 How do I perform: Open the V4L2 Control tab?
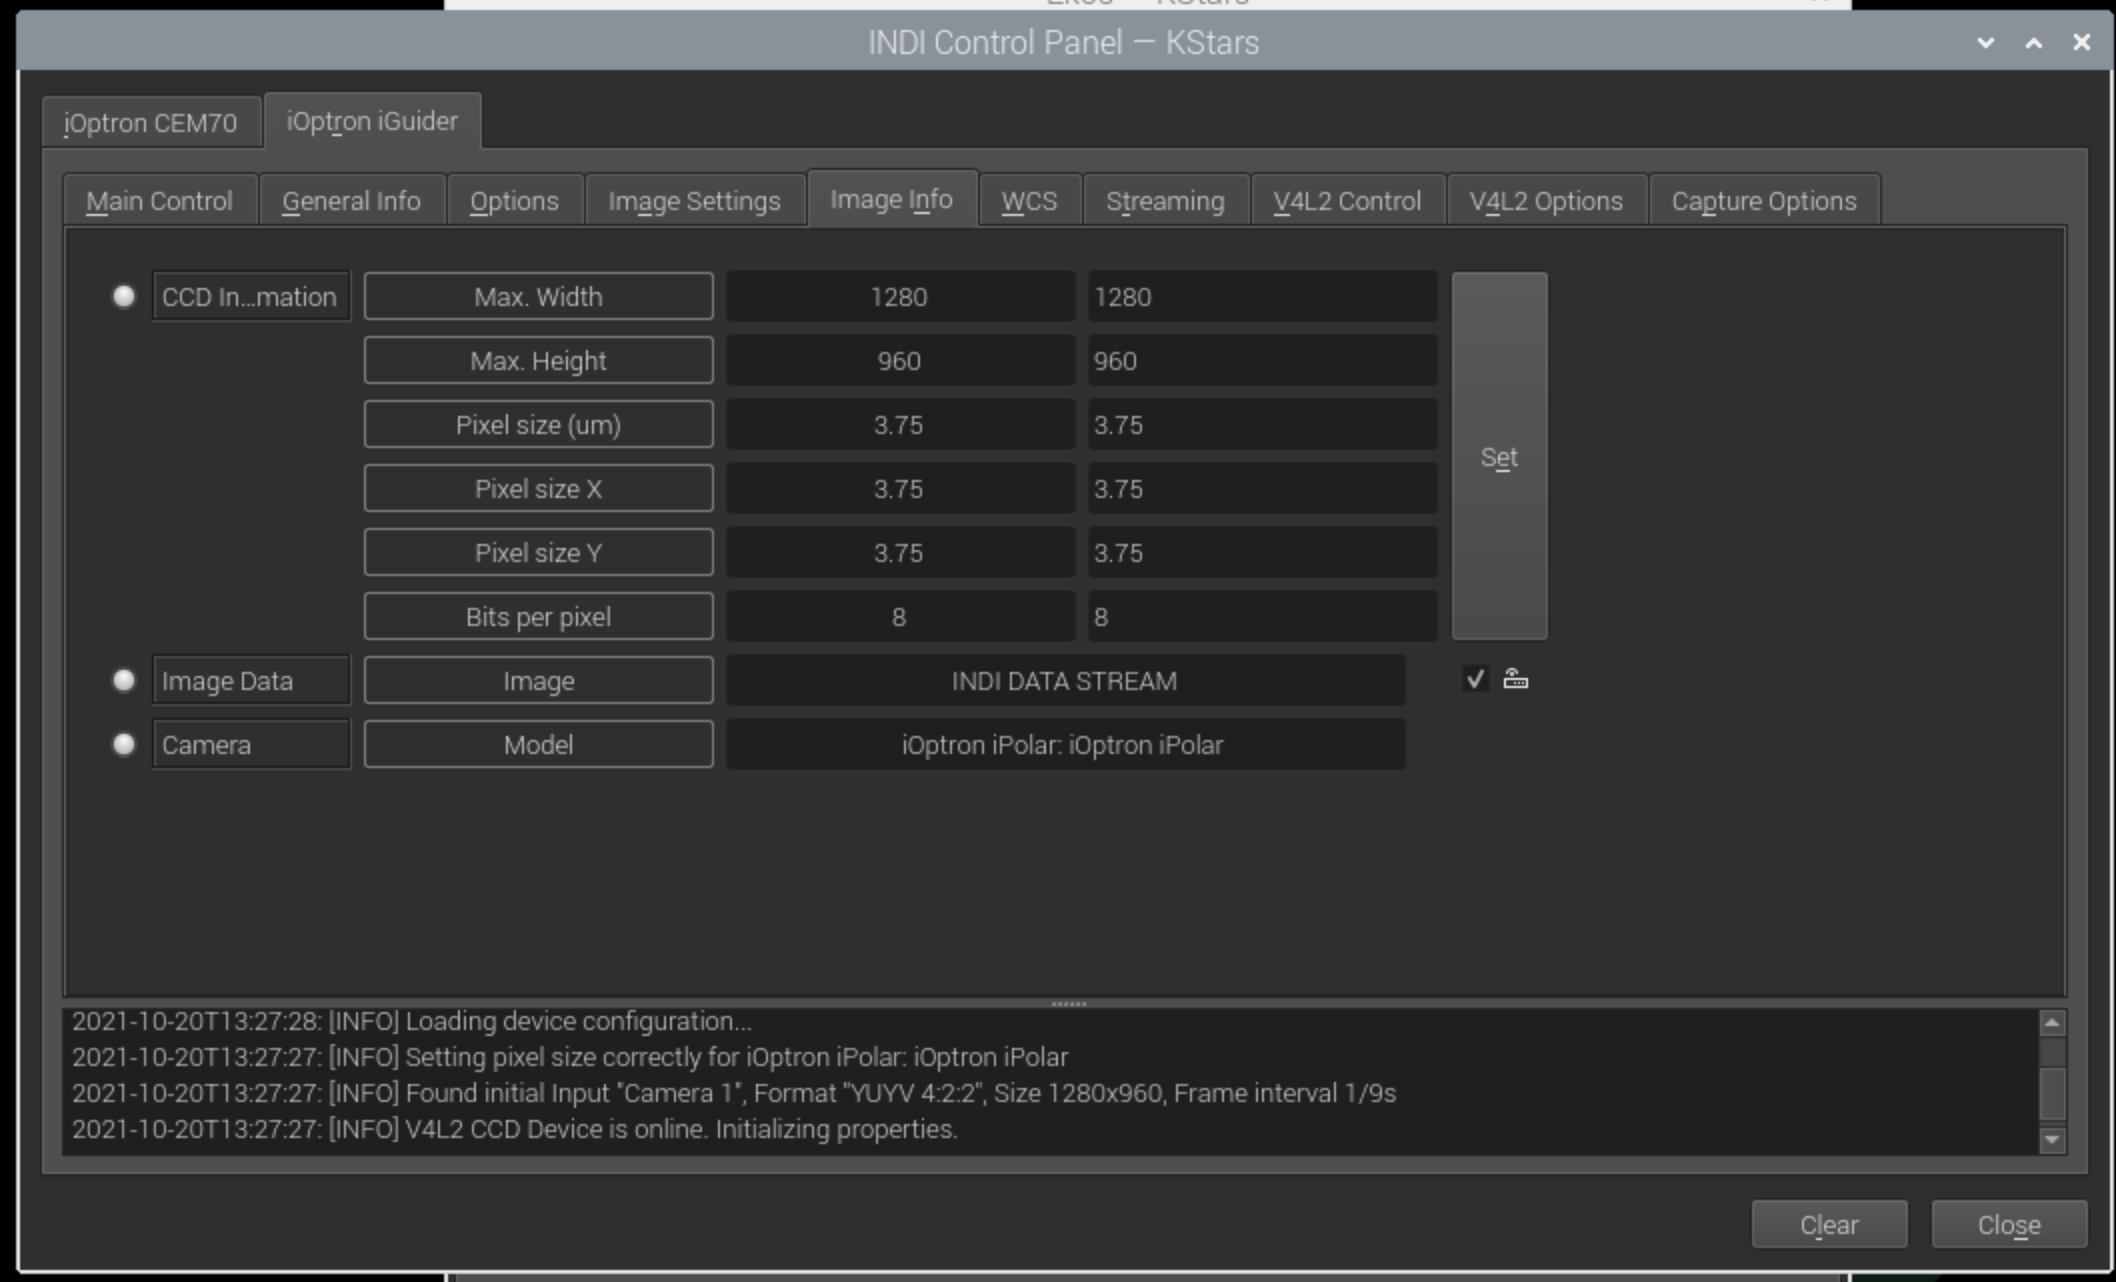click(x=1346, y=201)
